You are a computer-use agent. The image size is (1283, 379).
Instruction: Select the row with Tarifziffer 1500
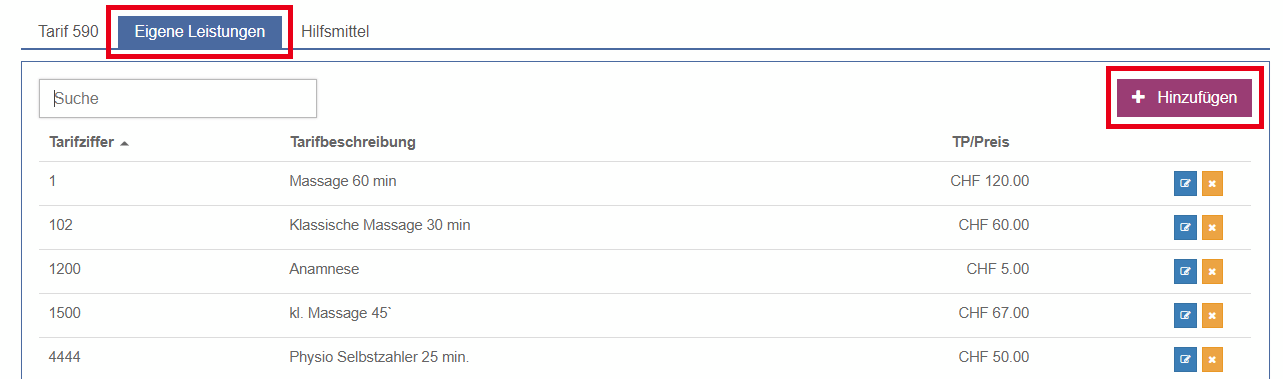pos(645,315)
